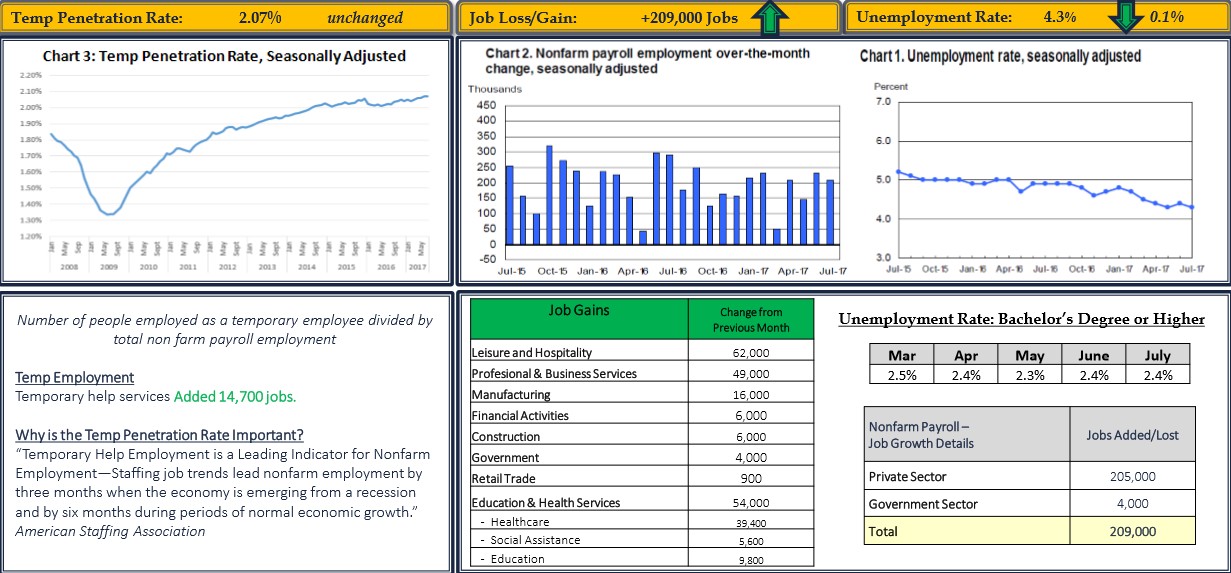Click the Chart 3 Temp Penetration Rate title
Screen dimensions: 1231x573
pyautogui.click(x=224, y=56)
